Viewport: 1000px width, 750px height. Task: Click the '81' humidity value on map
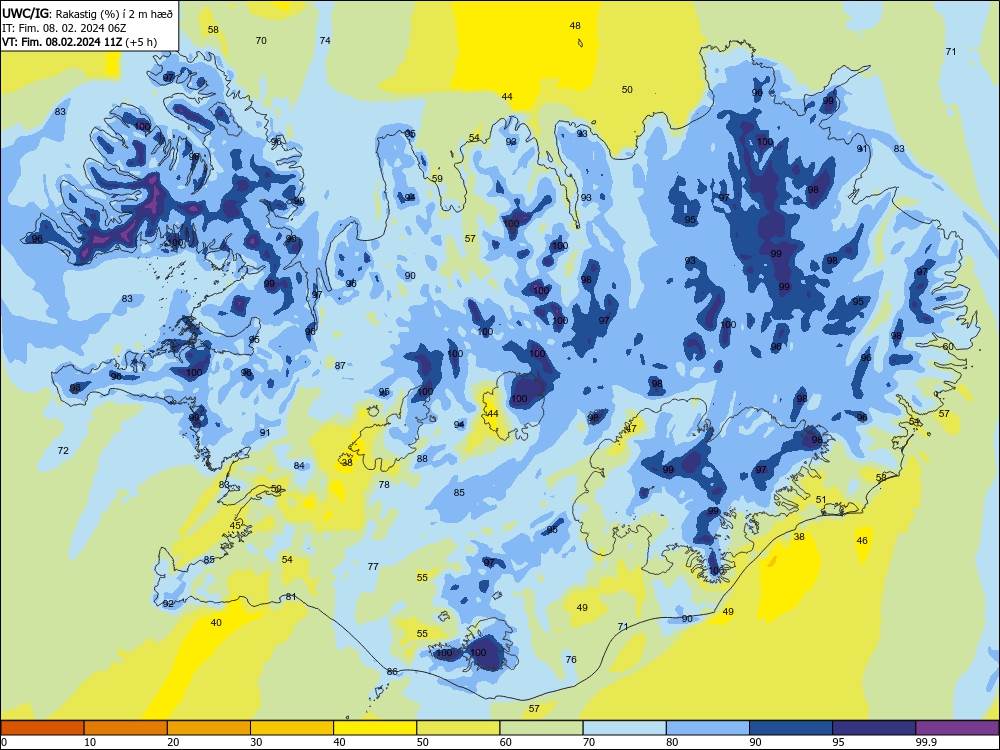pyautogui.click(x=291, y=596)
